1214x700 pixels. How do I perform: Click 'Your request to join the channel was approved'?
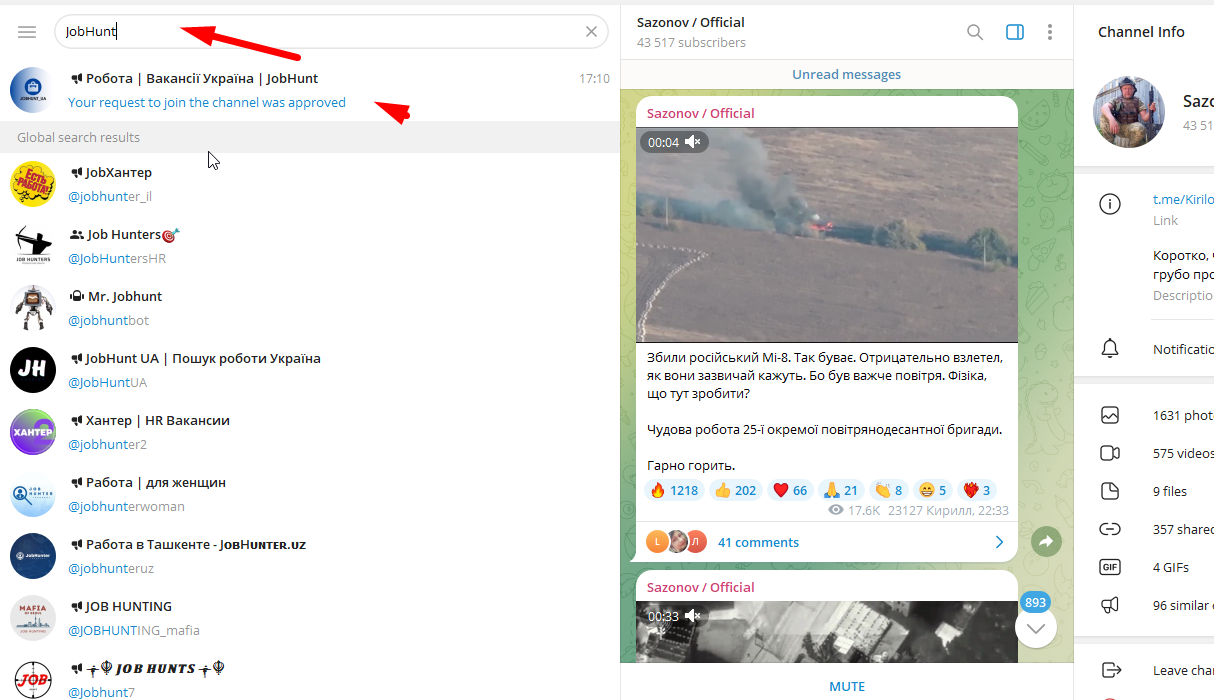tap(207, 102)
